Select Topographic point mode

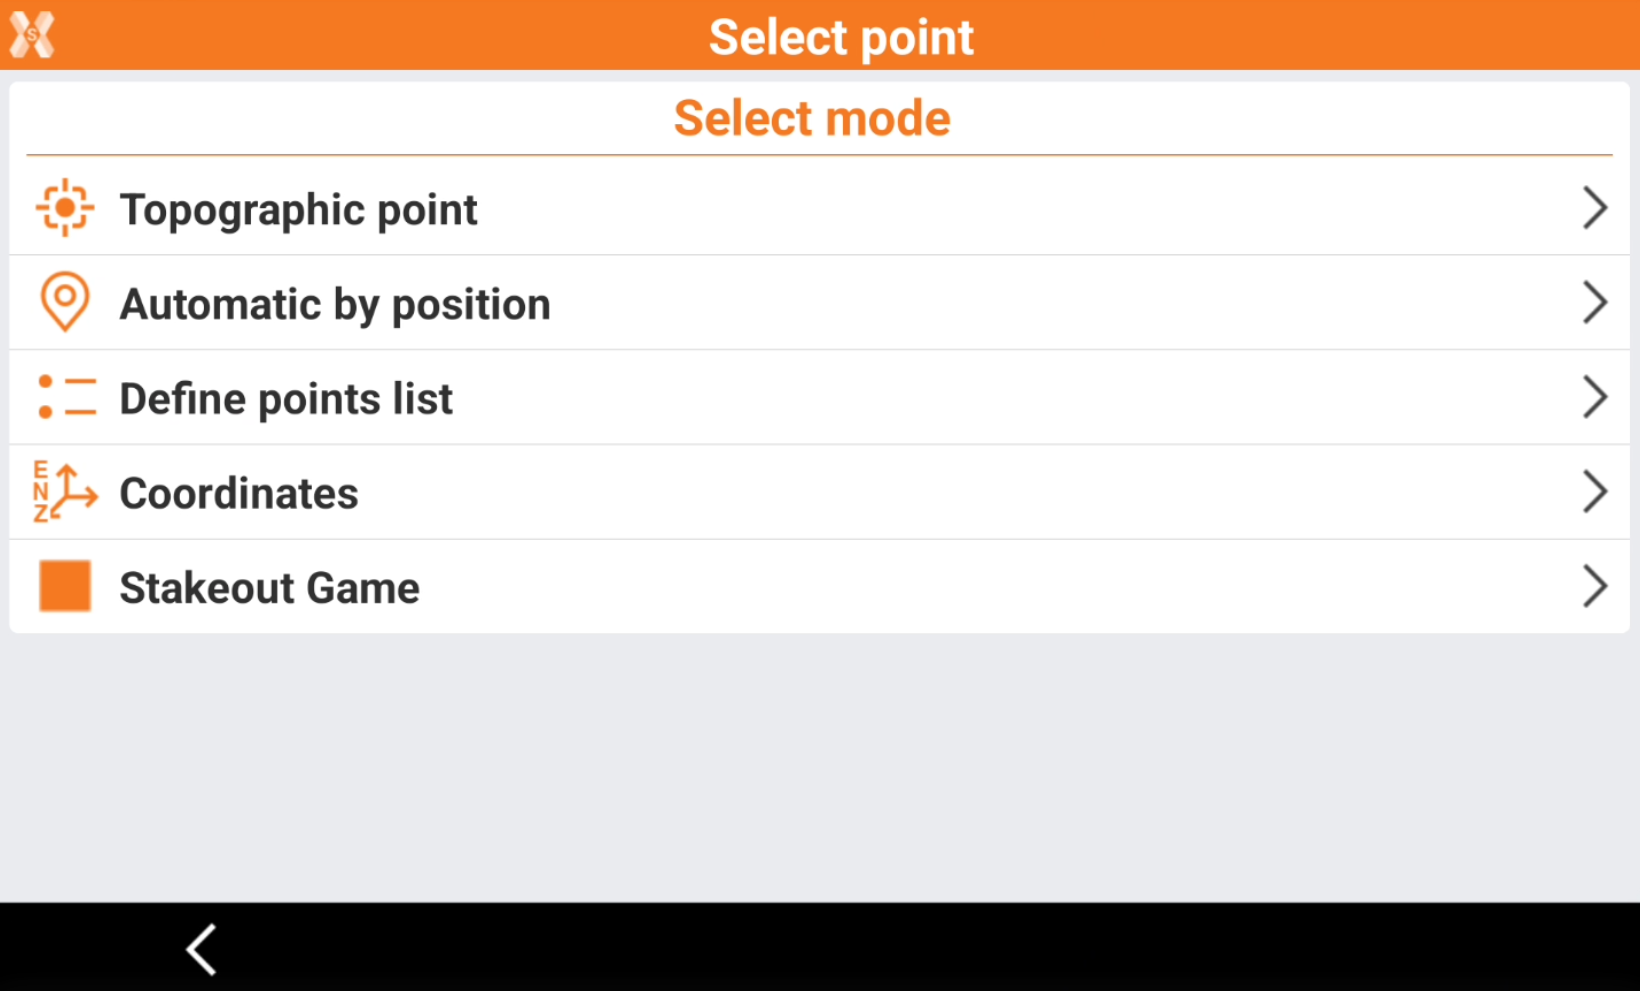(x=299, y=210)
